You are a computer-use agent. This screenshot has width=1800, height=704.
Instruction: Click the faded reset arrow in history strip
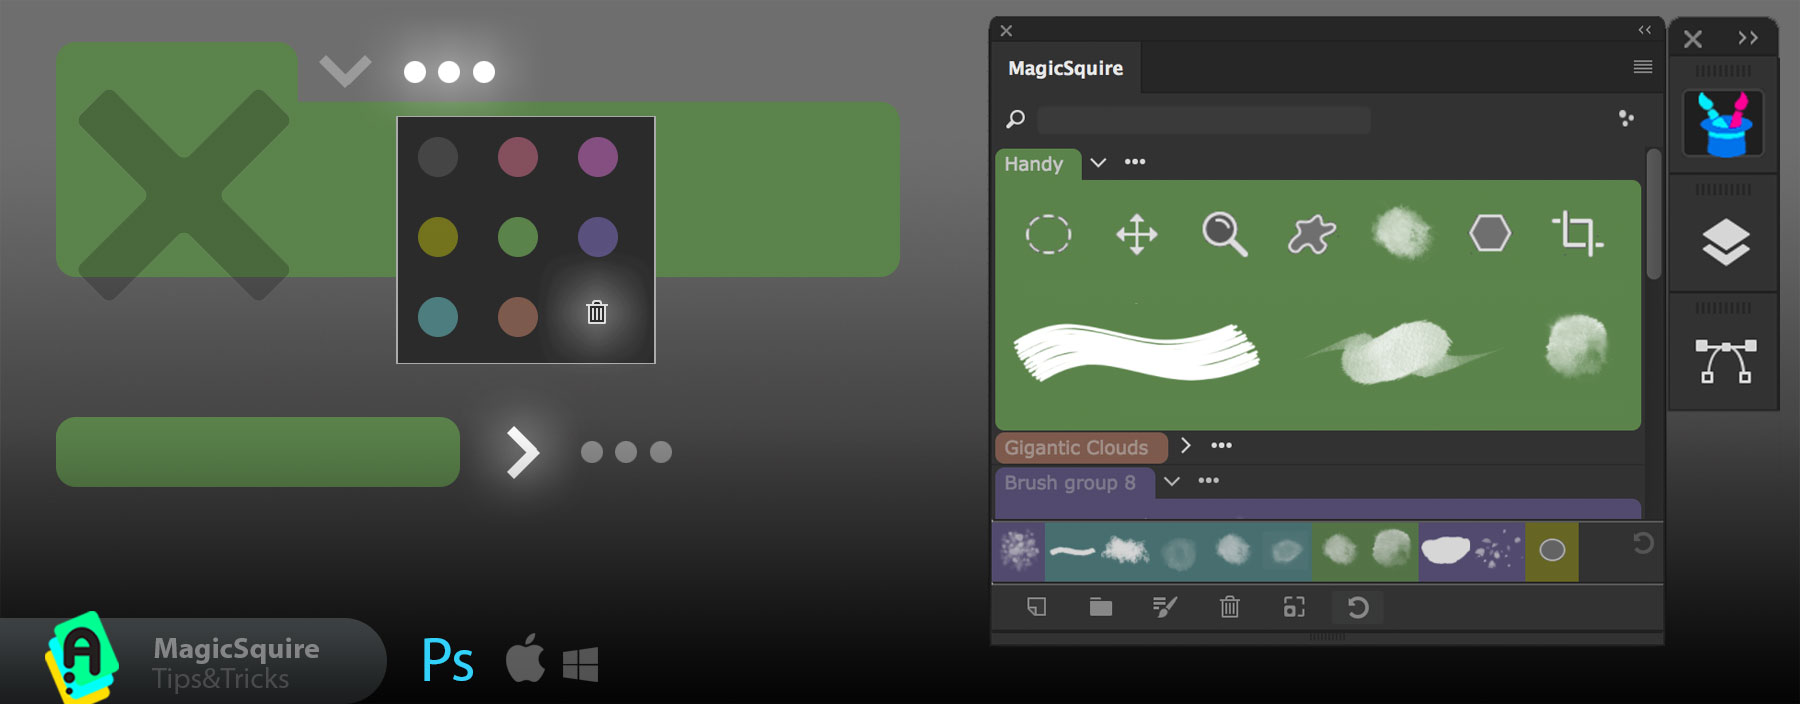pos(1643,543)
